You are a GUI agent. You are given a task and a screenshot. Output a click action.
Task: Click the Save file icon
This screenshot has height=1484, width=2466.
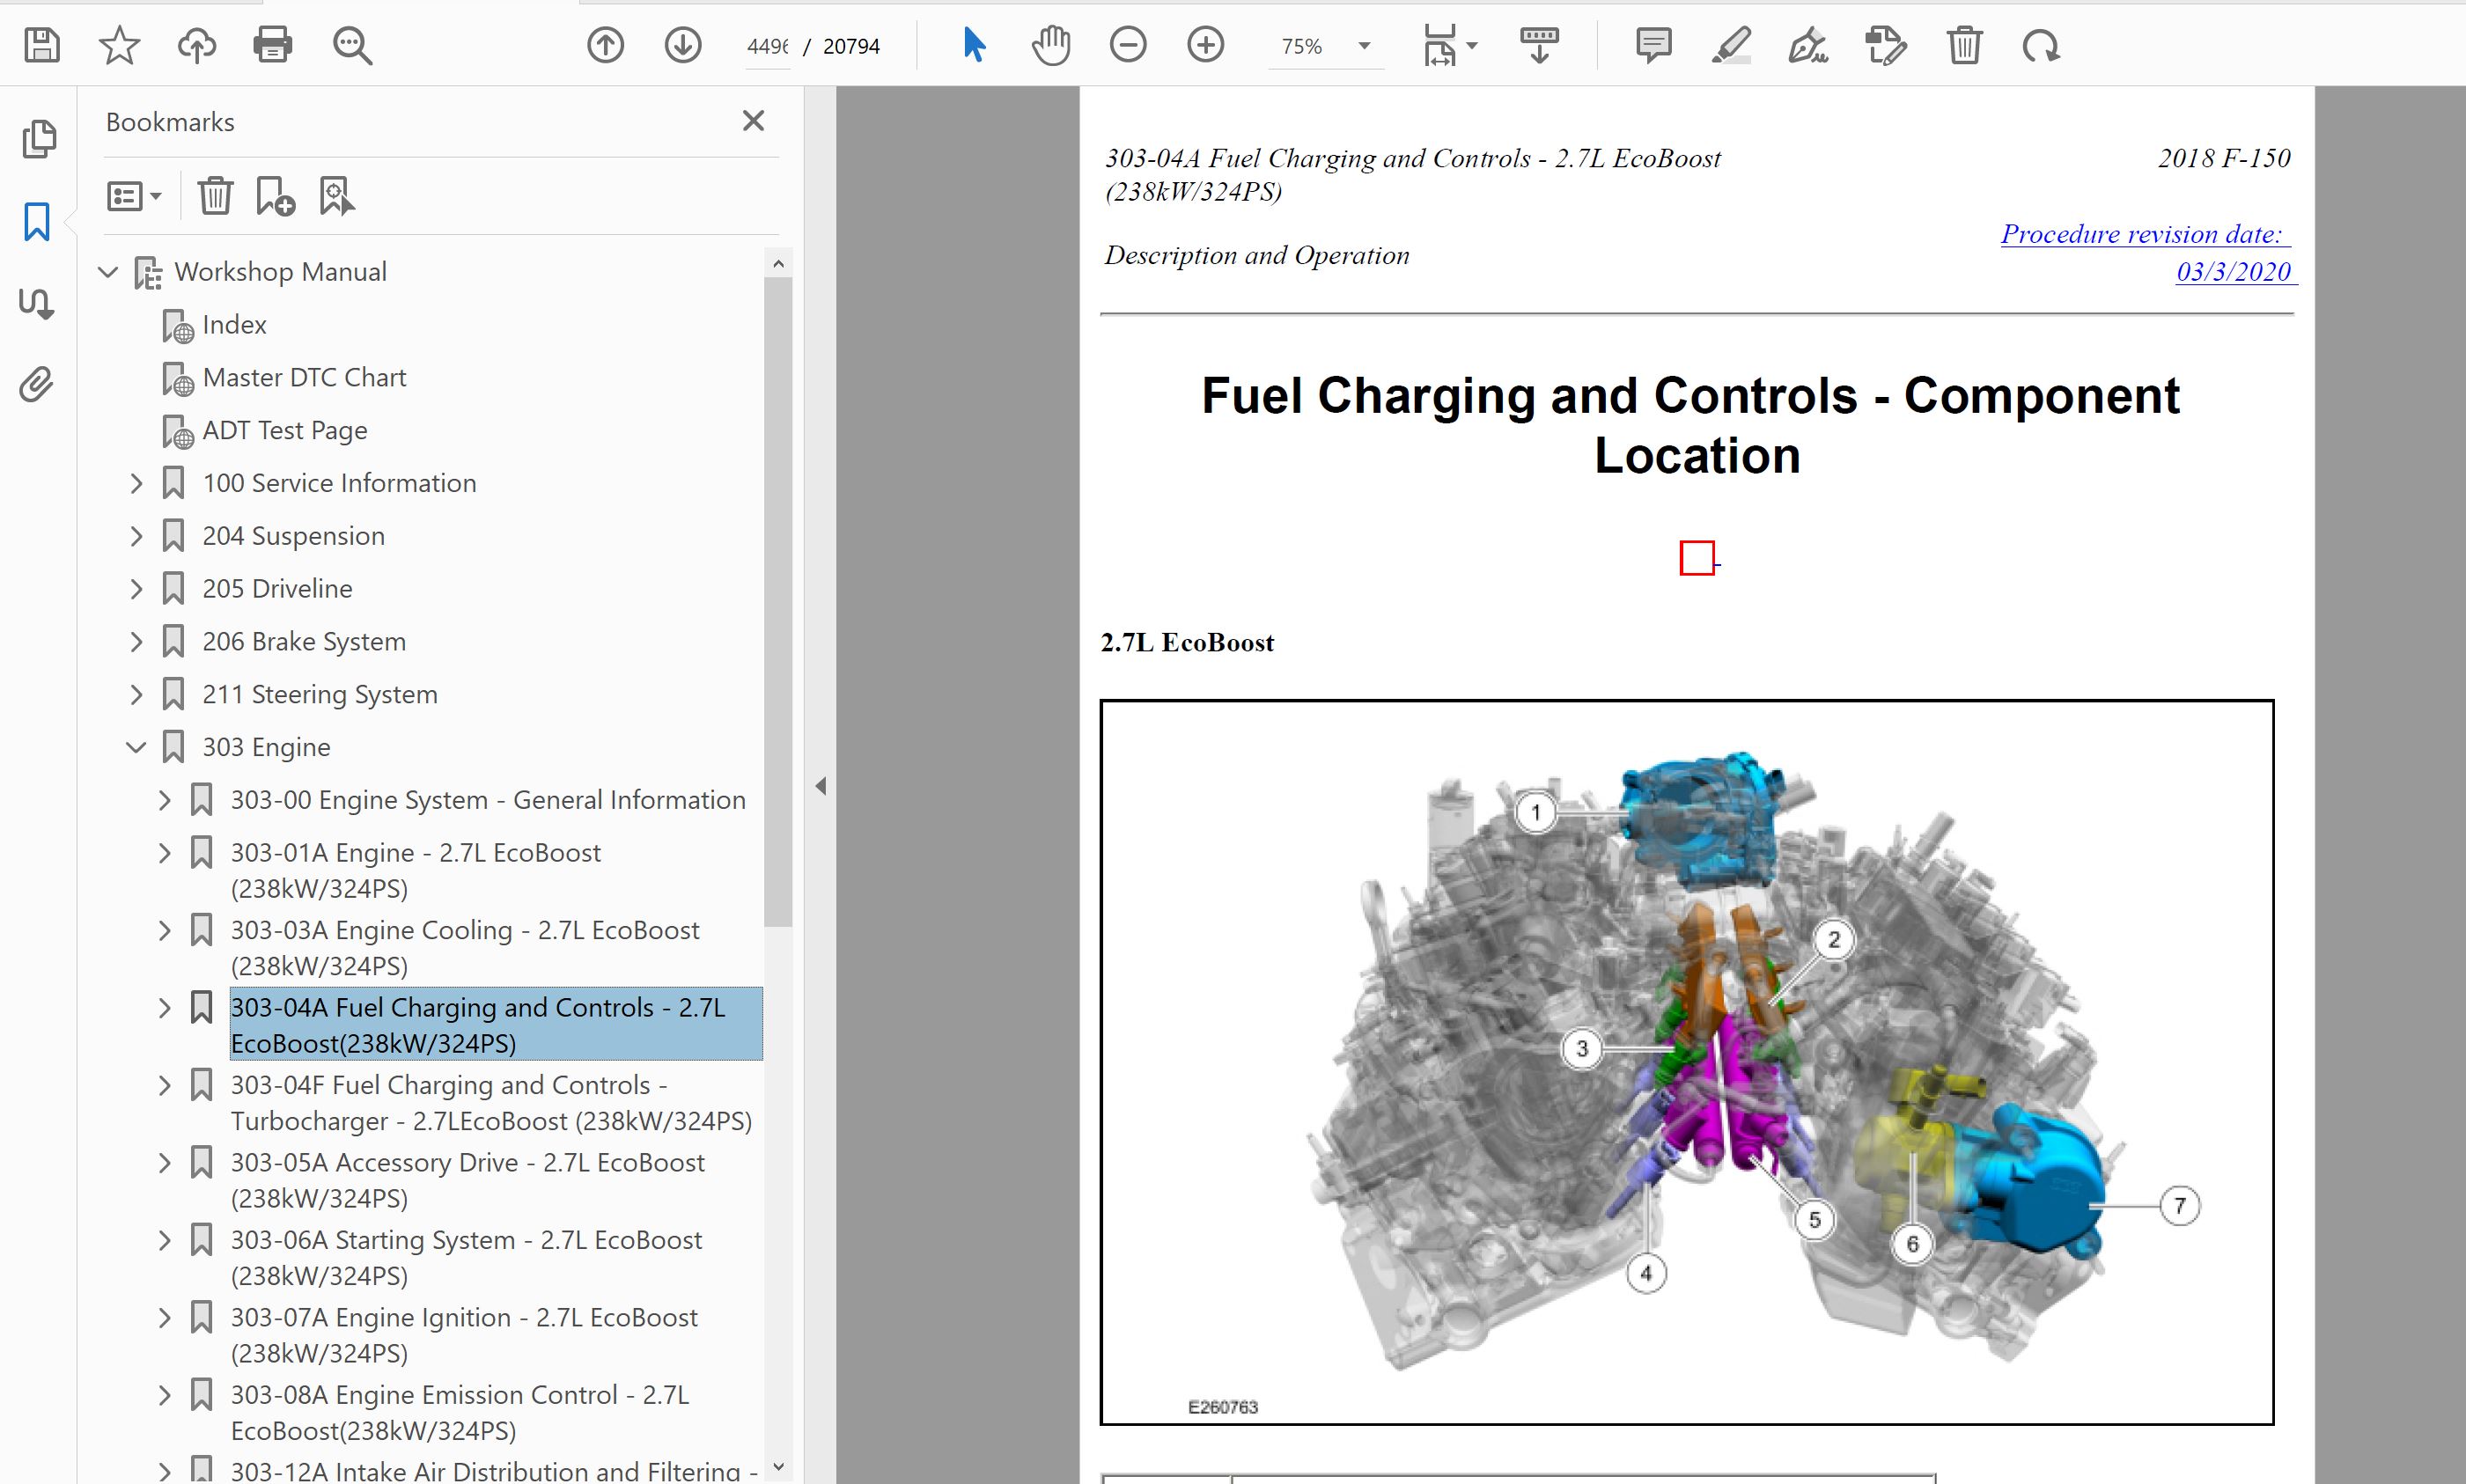click(42, 46)
